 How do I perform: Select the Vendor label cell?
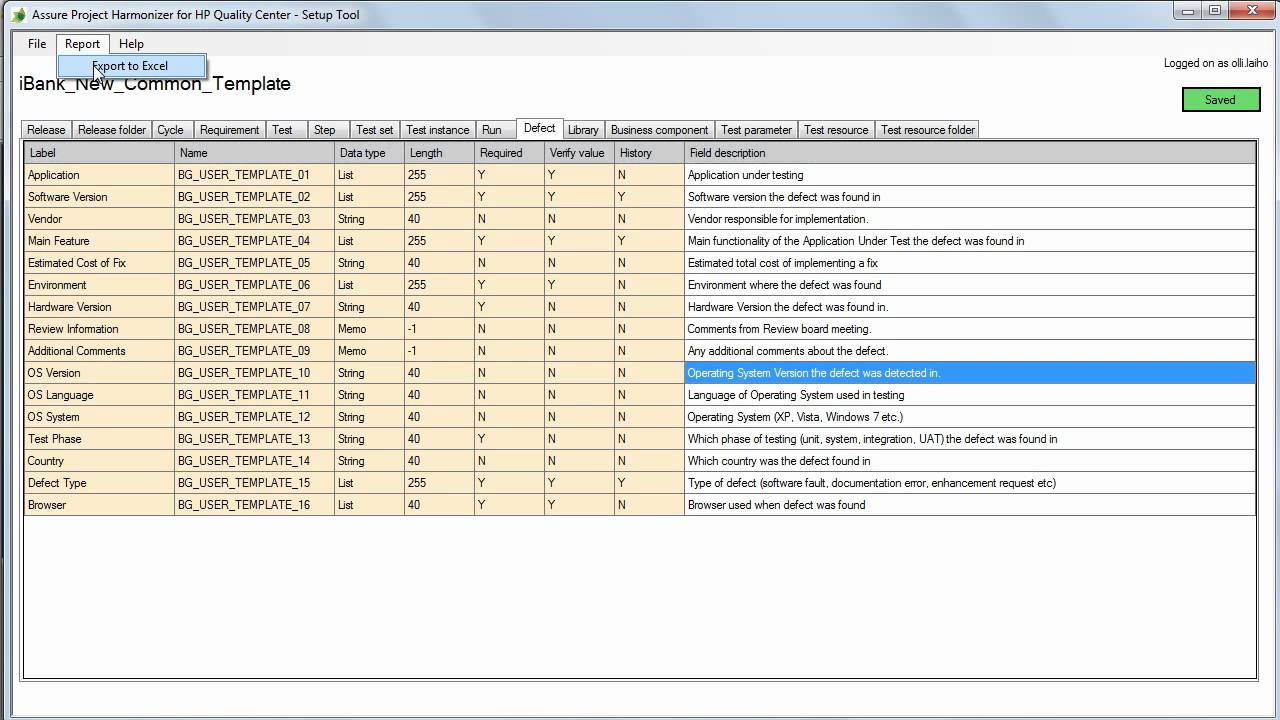[99, 219]
